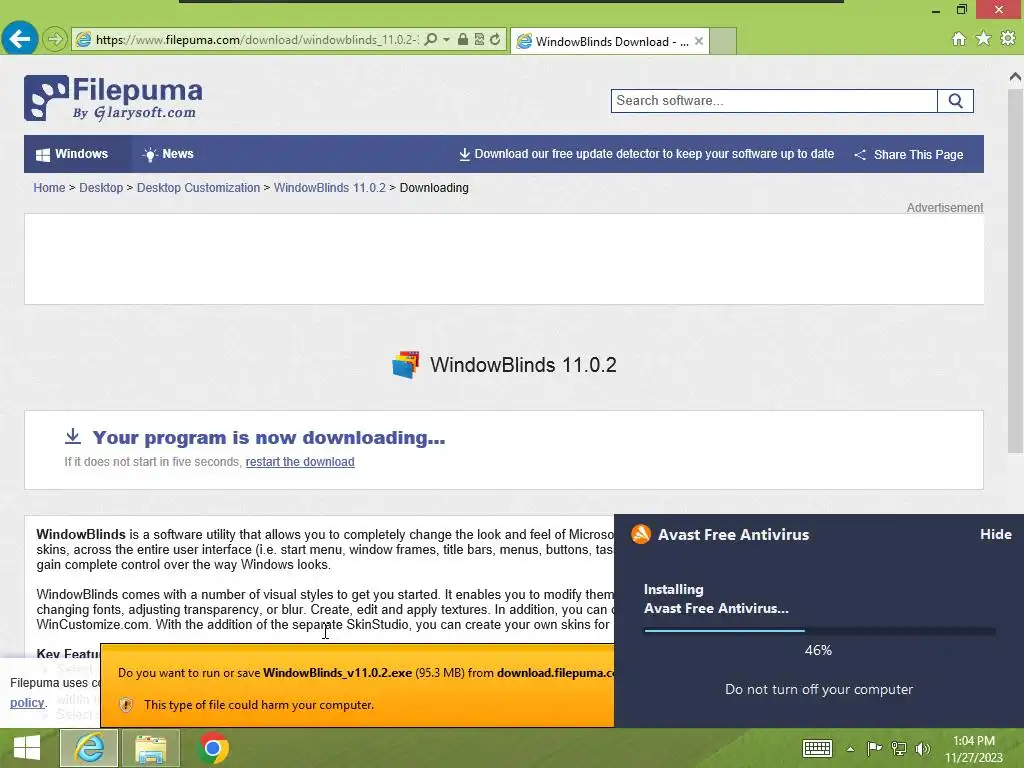Screen dimensions: 1024x768
Task: Click the WindowBlinds app icon
Action: [x=406, y=364]
